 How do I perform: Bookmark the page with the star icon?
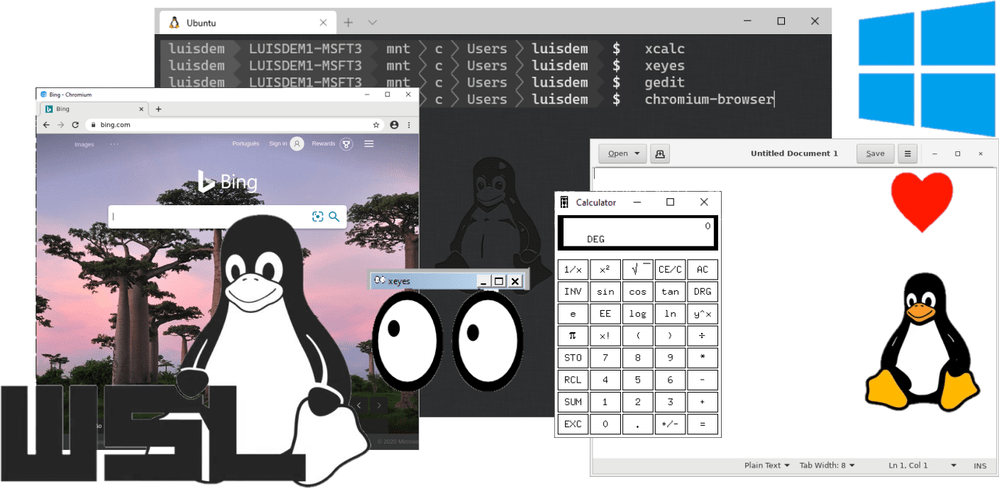tap(377, 125)
